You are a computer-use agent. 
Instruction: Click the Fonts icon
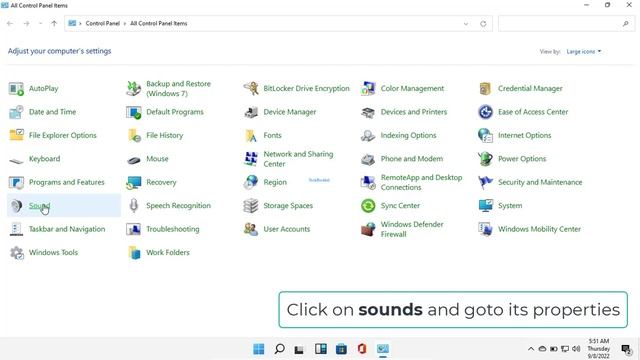click(x=251, y=135)
